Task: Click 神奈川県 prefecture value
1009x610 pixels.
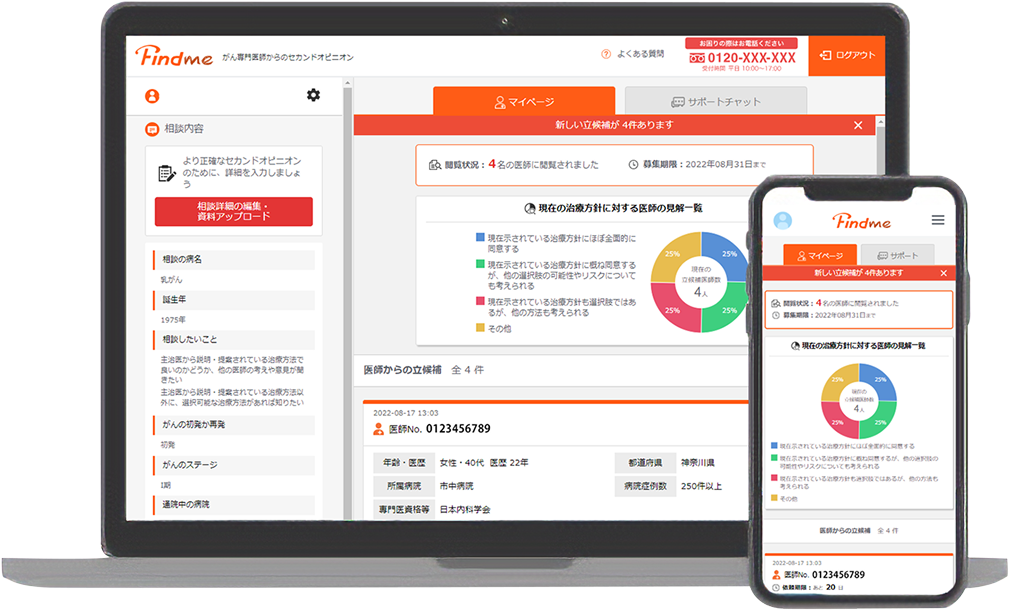Action: tap(698, 463)
